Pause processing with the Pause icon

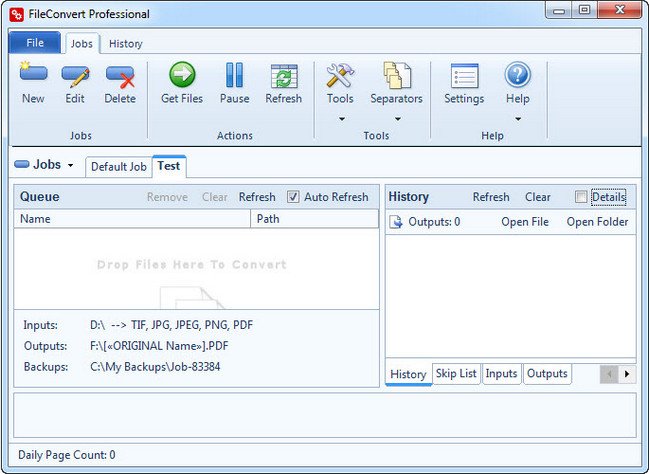click(234, 75)
